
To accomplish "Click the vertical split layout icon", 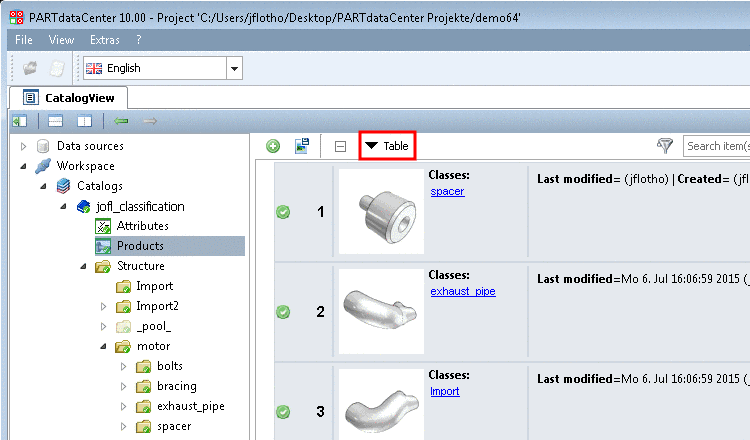I will [85, 121].
